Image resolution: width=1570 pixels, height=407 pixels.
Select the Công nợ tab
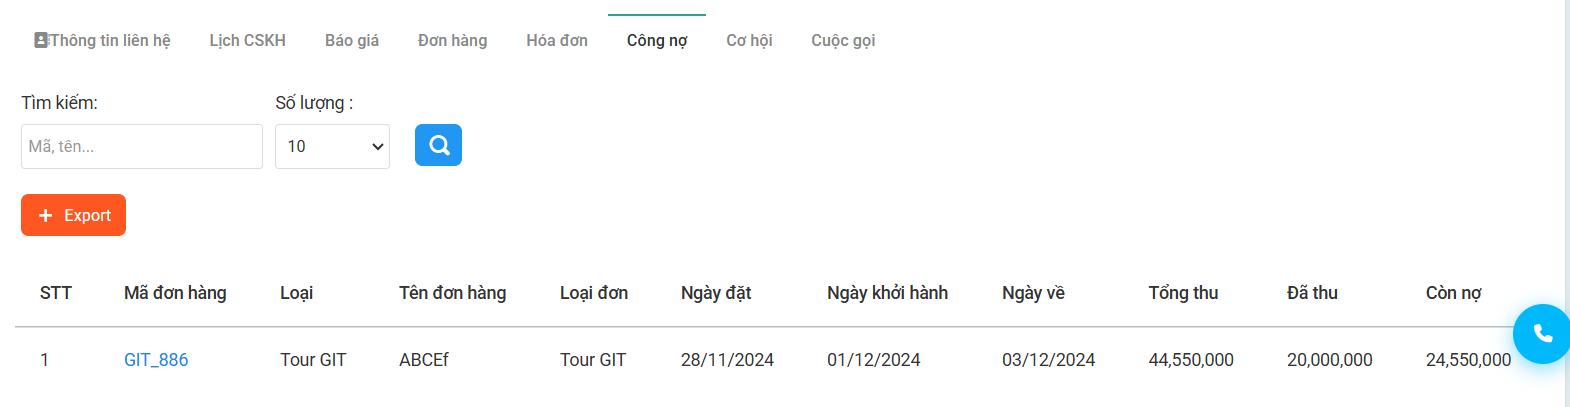coord(657,40)
